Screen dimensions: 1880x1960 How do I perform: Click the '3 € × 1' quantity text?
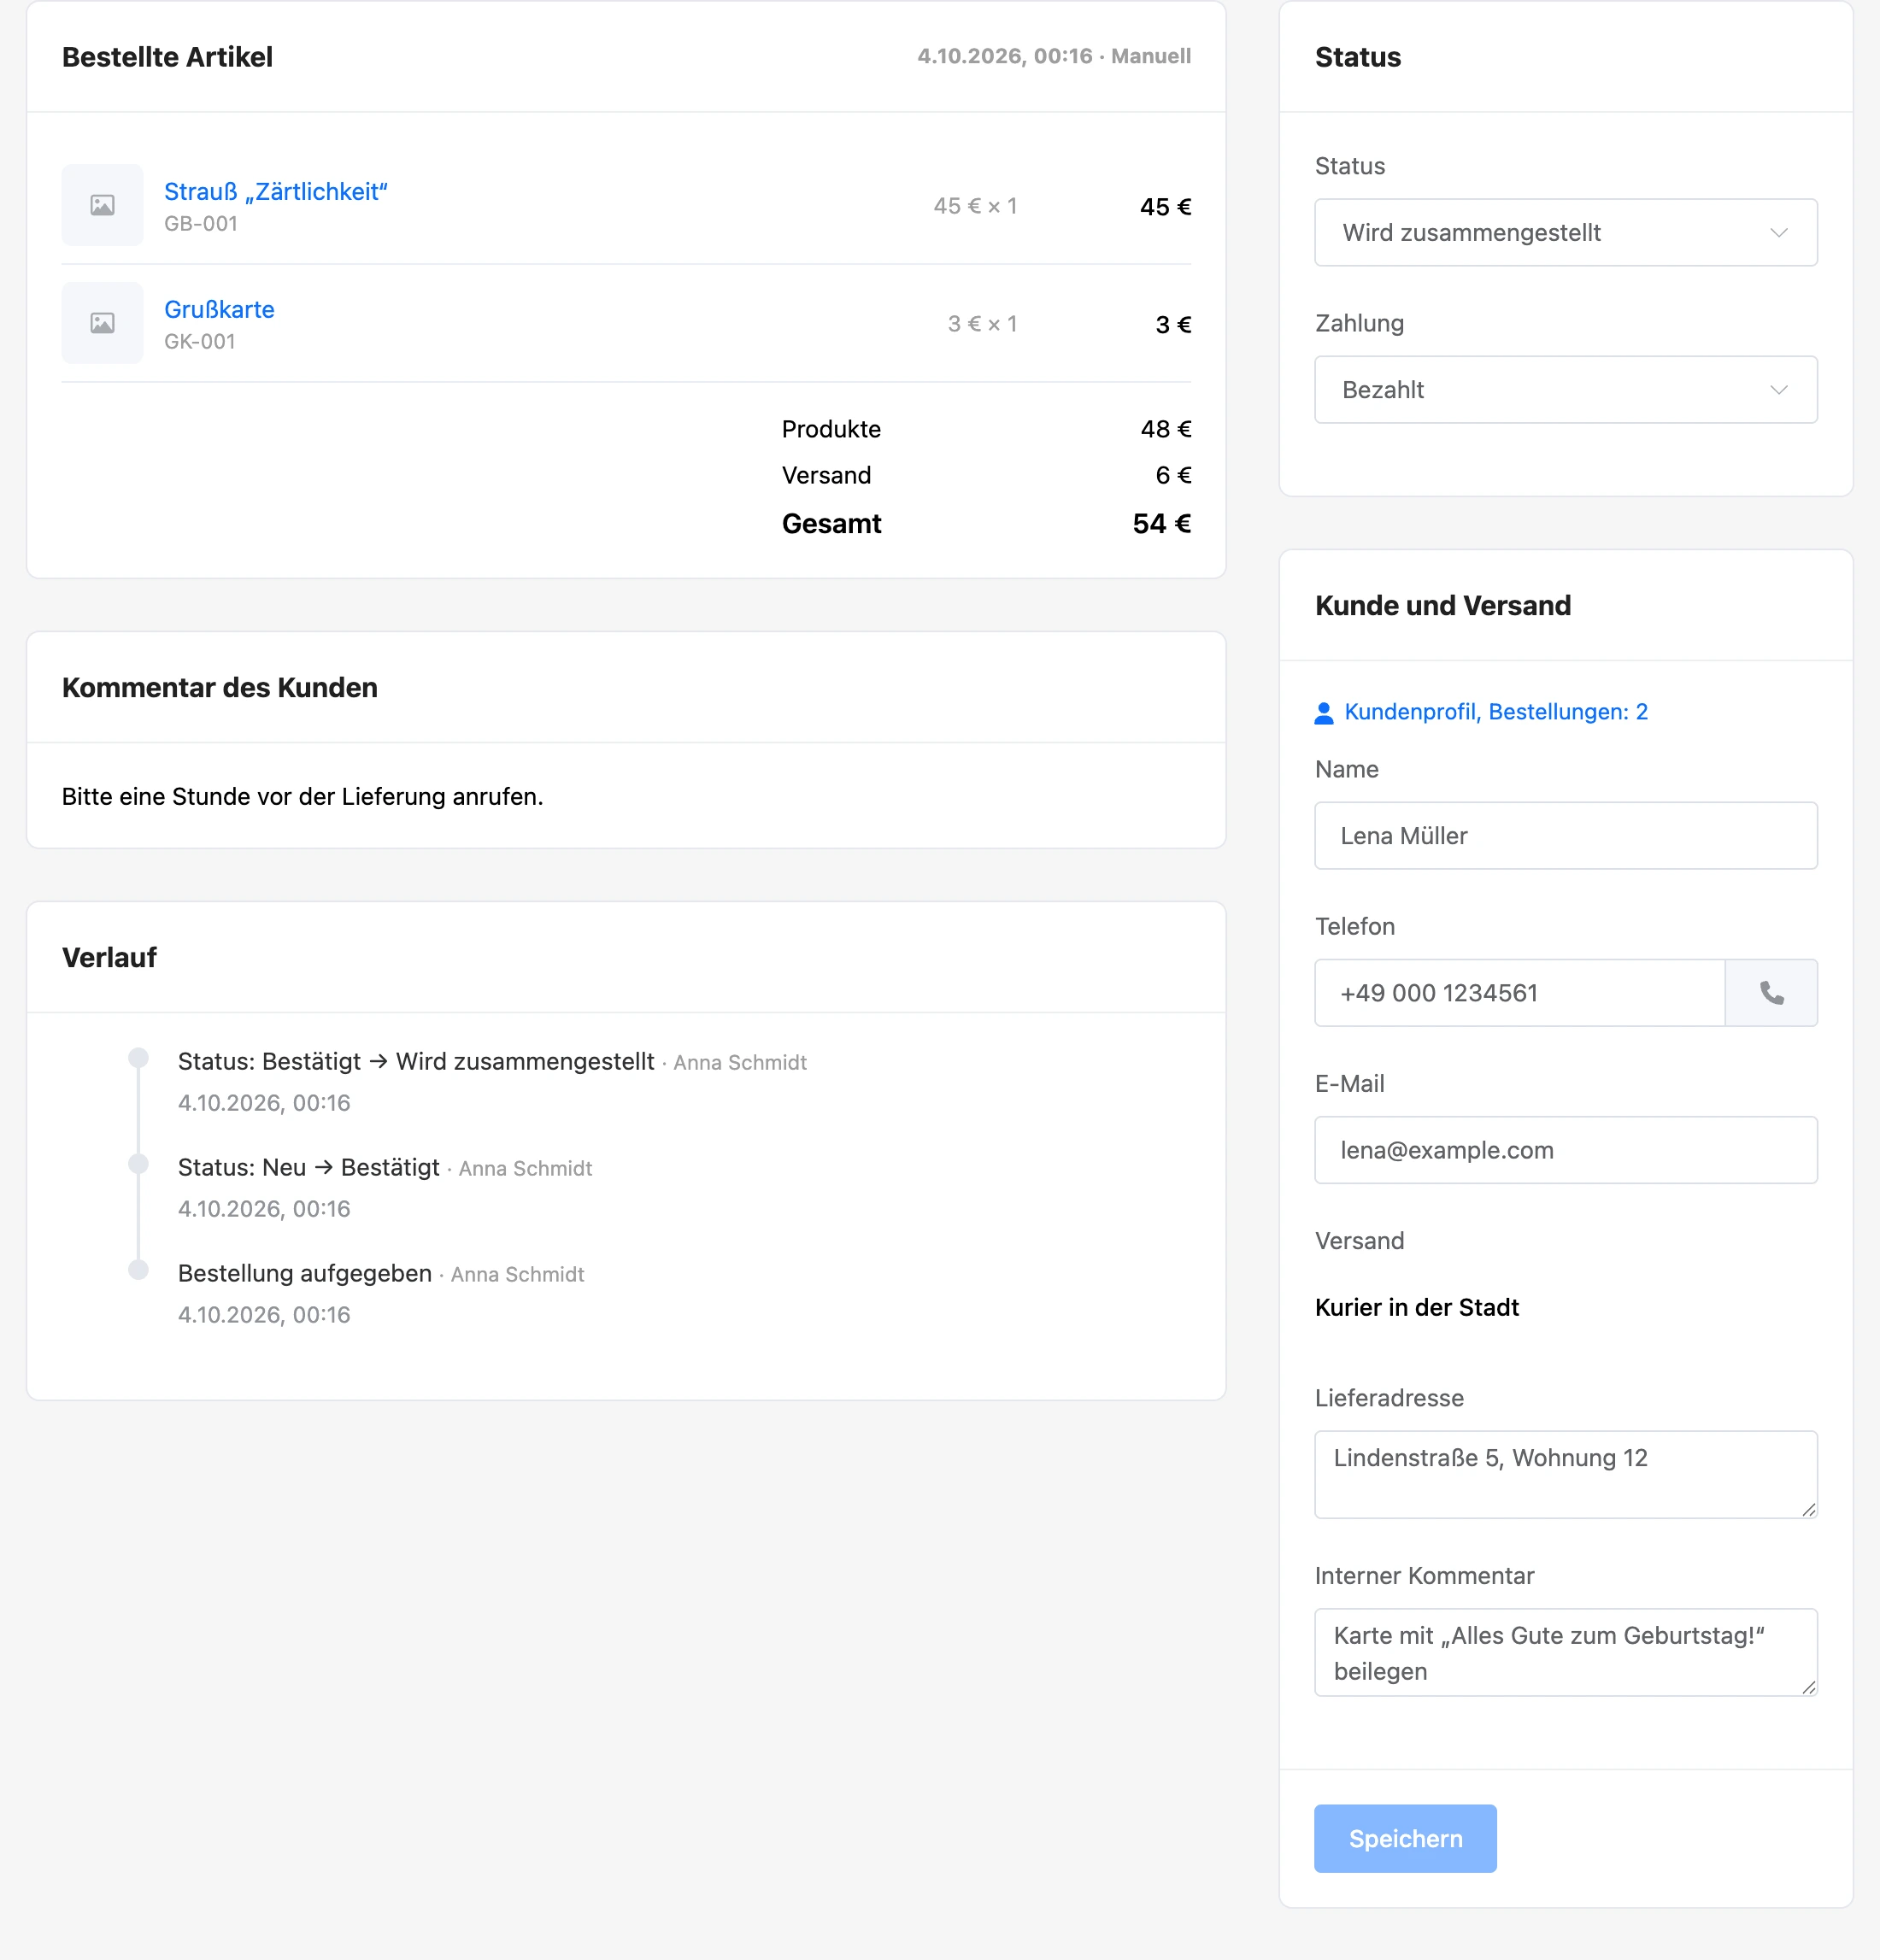(x=982, y=324)
